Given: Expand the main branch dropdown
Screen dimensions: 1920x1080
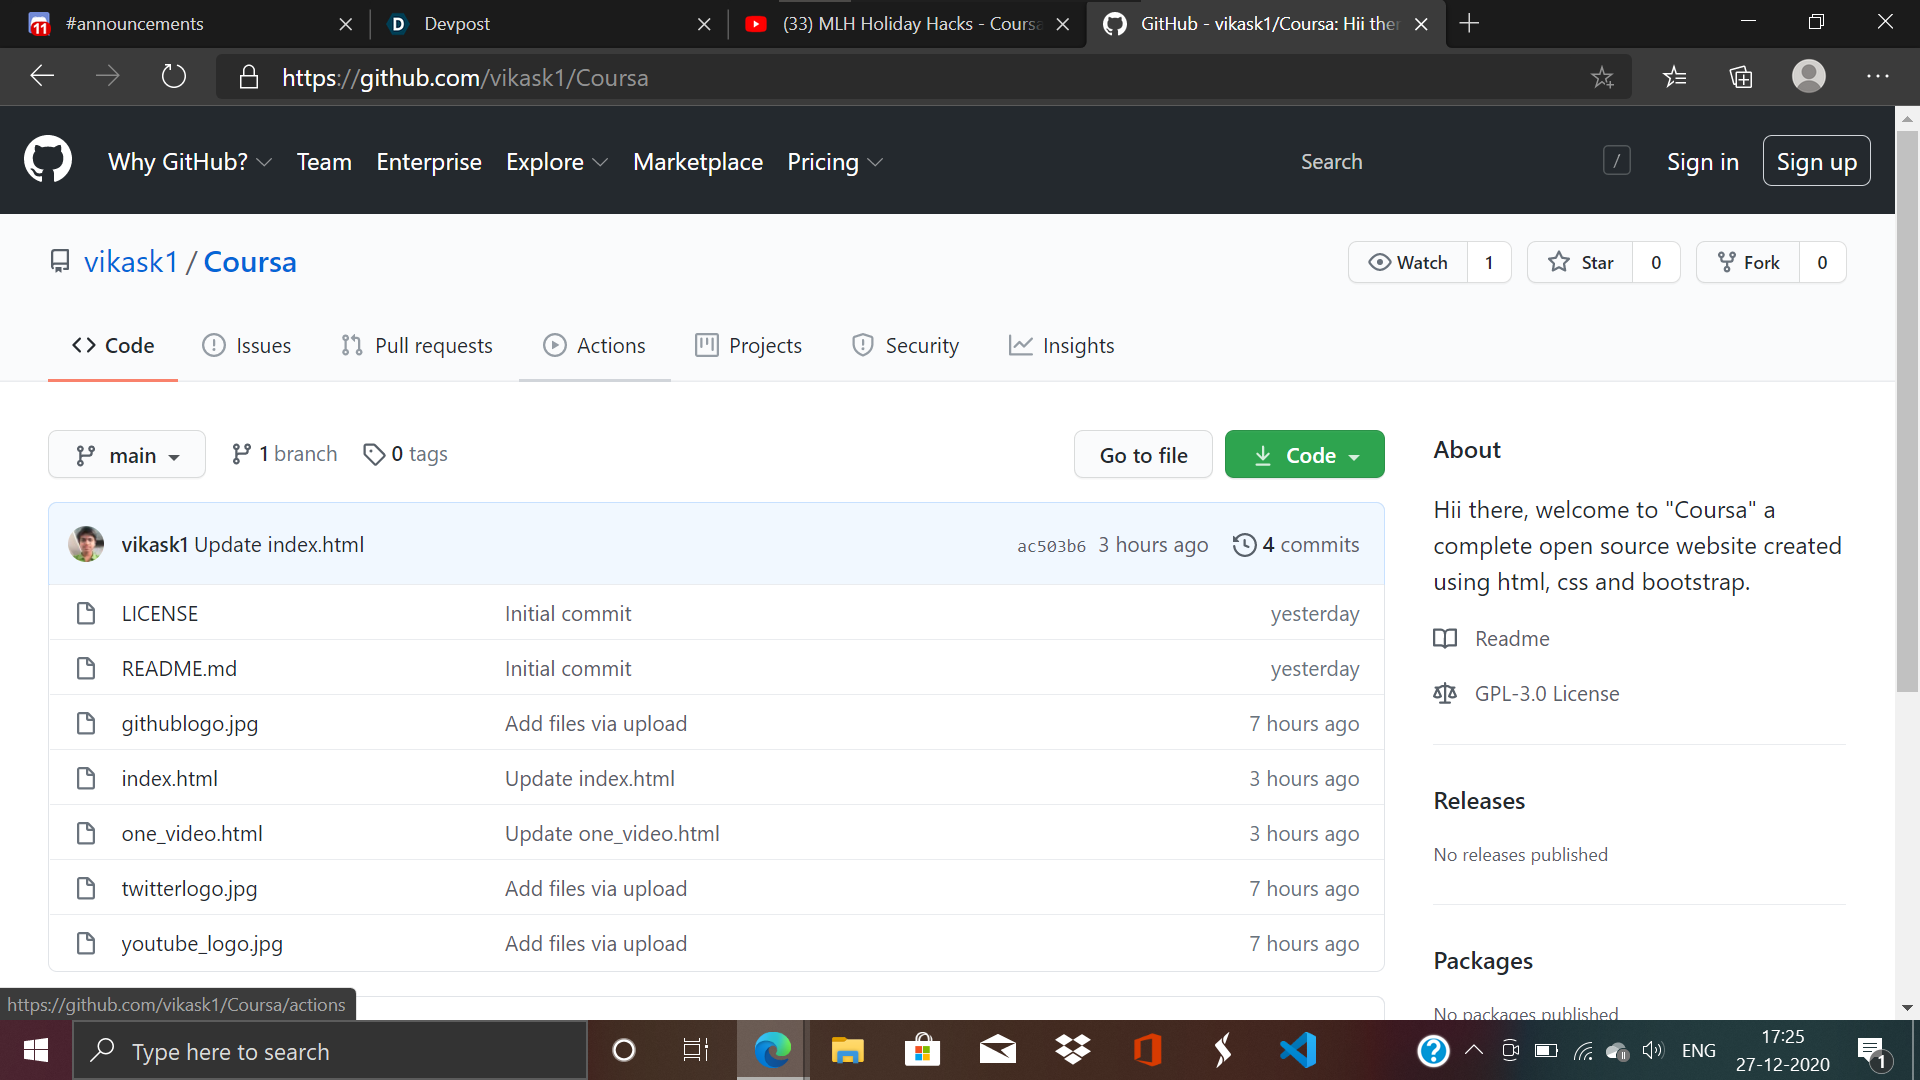Looking at the screenshot, I should point(127,455).
